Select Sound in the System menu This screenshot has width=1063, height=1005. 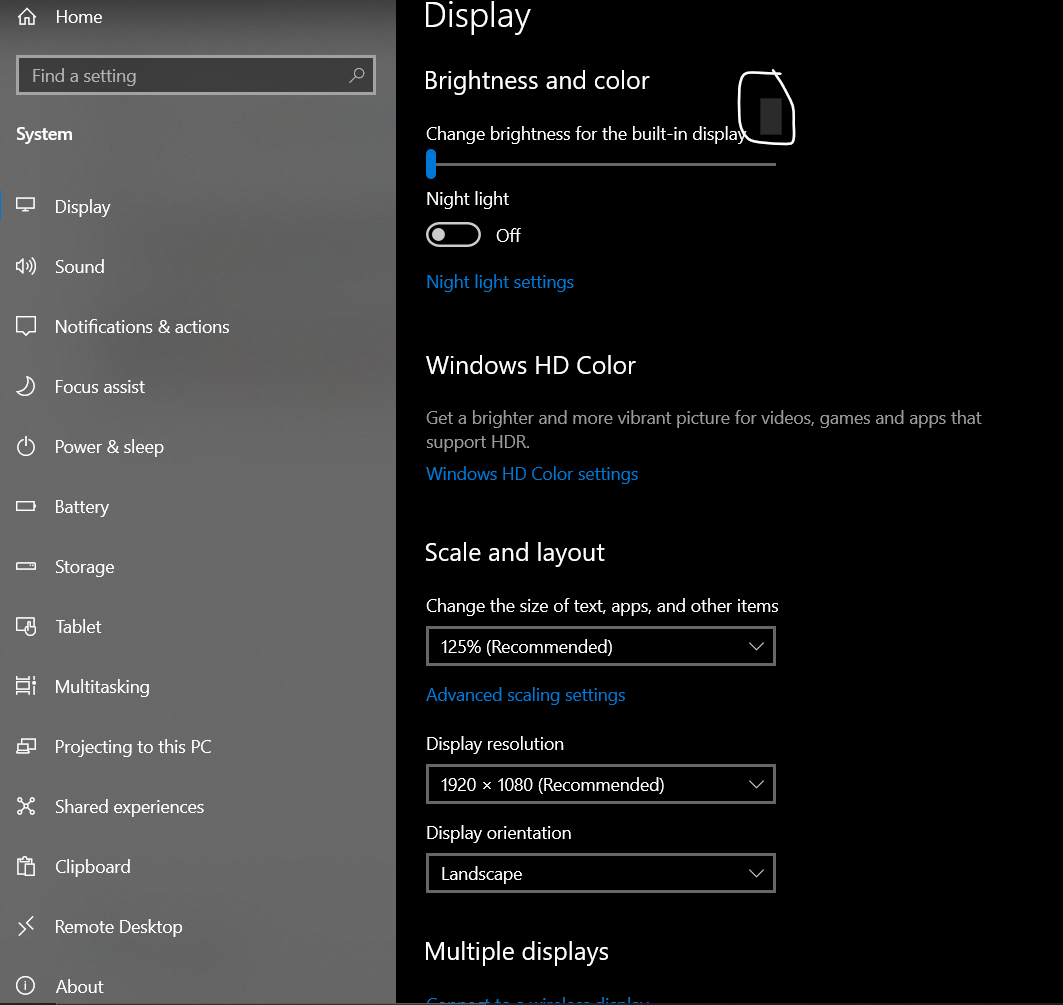(x=79, y=267)
